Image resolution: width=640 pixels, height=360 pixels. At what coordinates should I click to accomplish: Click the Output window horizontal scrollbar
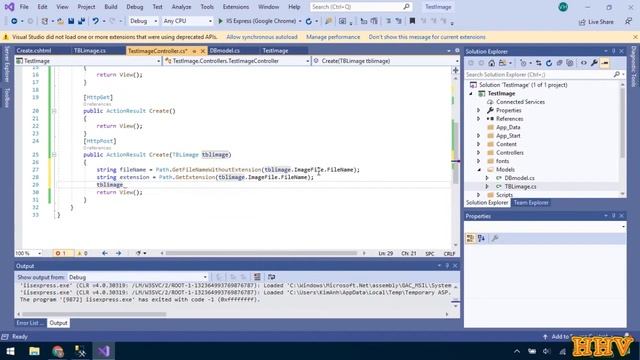94,314
